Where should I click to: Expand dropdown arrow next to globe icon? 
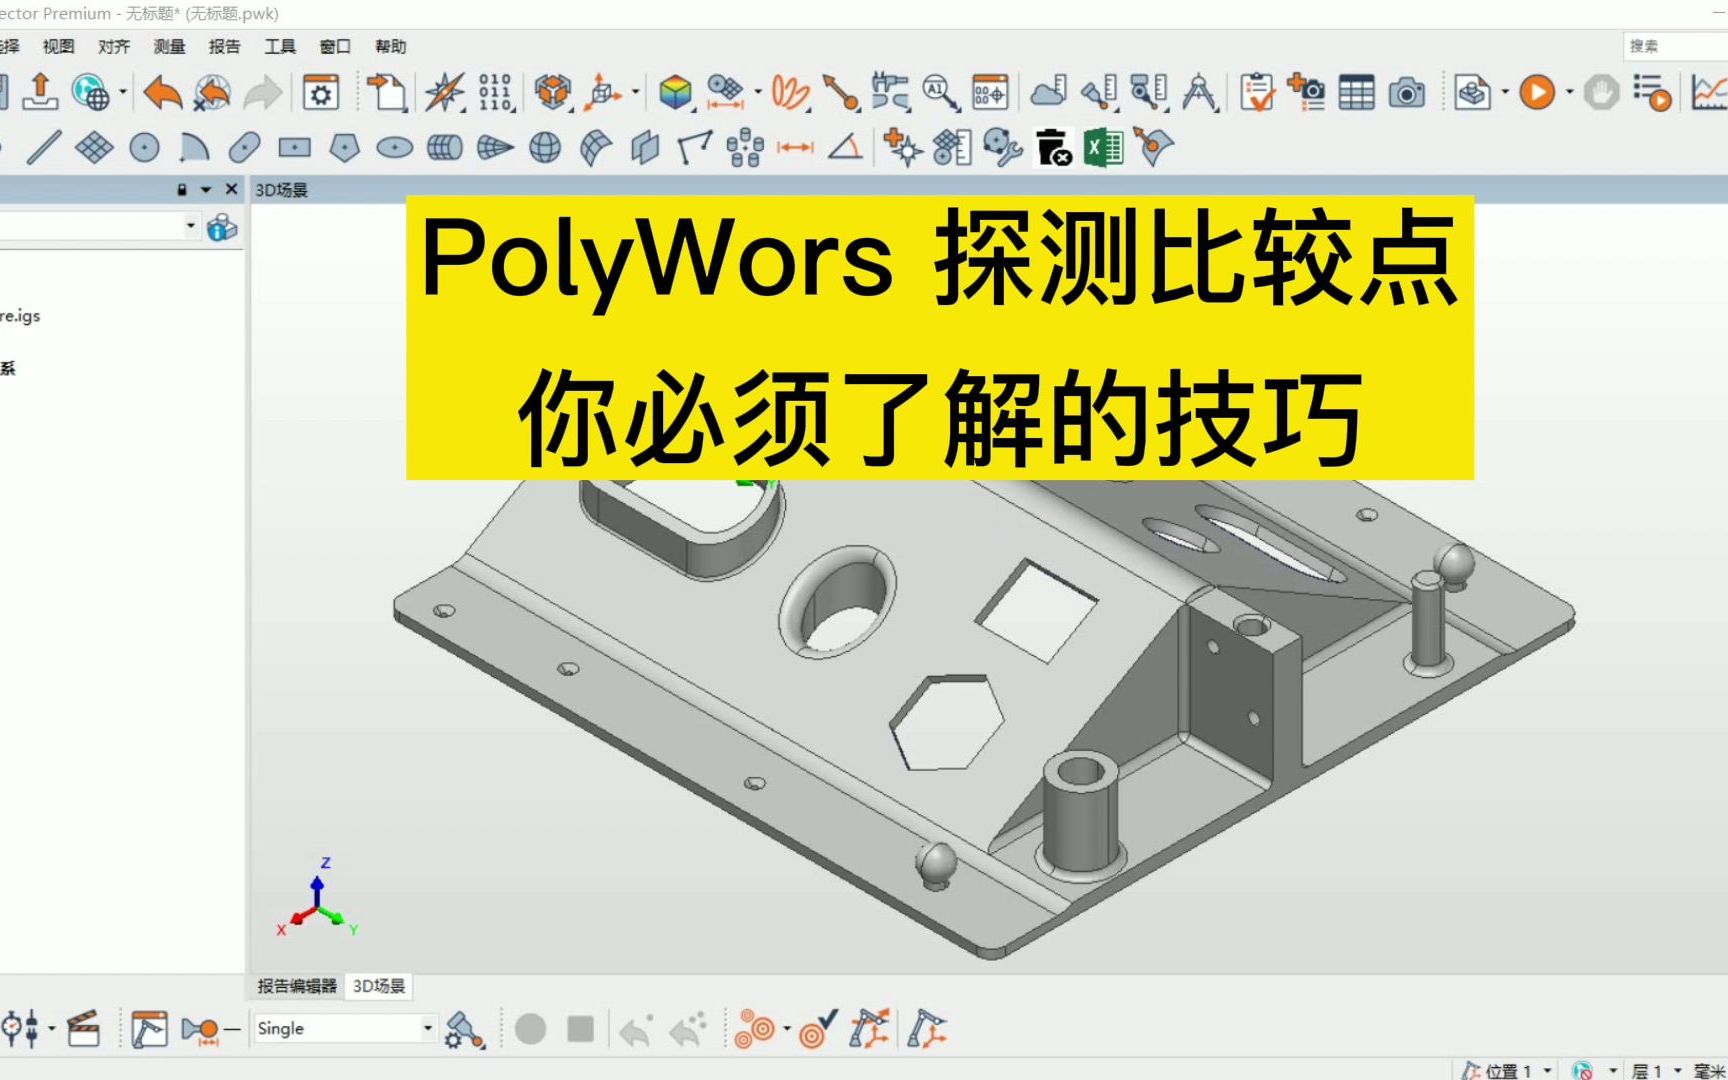(x=123, y=93)
